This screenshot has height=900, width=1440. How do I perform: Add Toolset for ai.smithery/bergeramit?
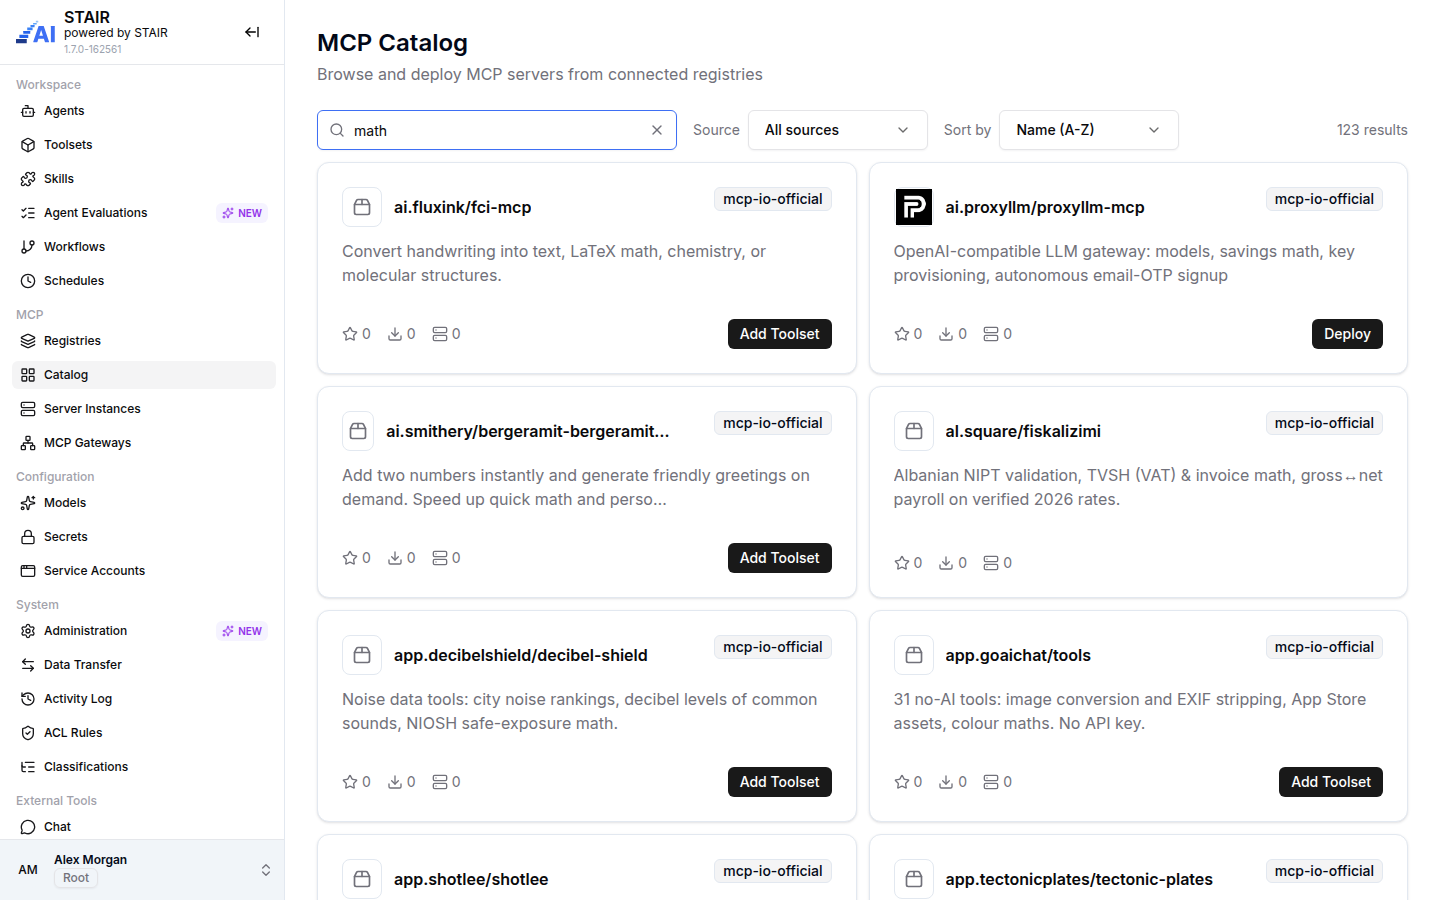pyautogui.click(x=780, y=558)
